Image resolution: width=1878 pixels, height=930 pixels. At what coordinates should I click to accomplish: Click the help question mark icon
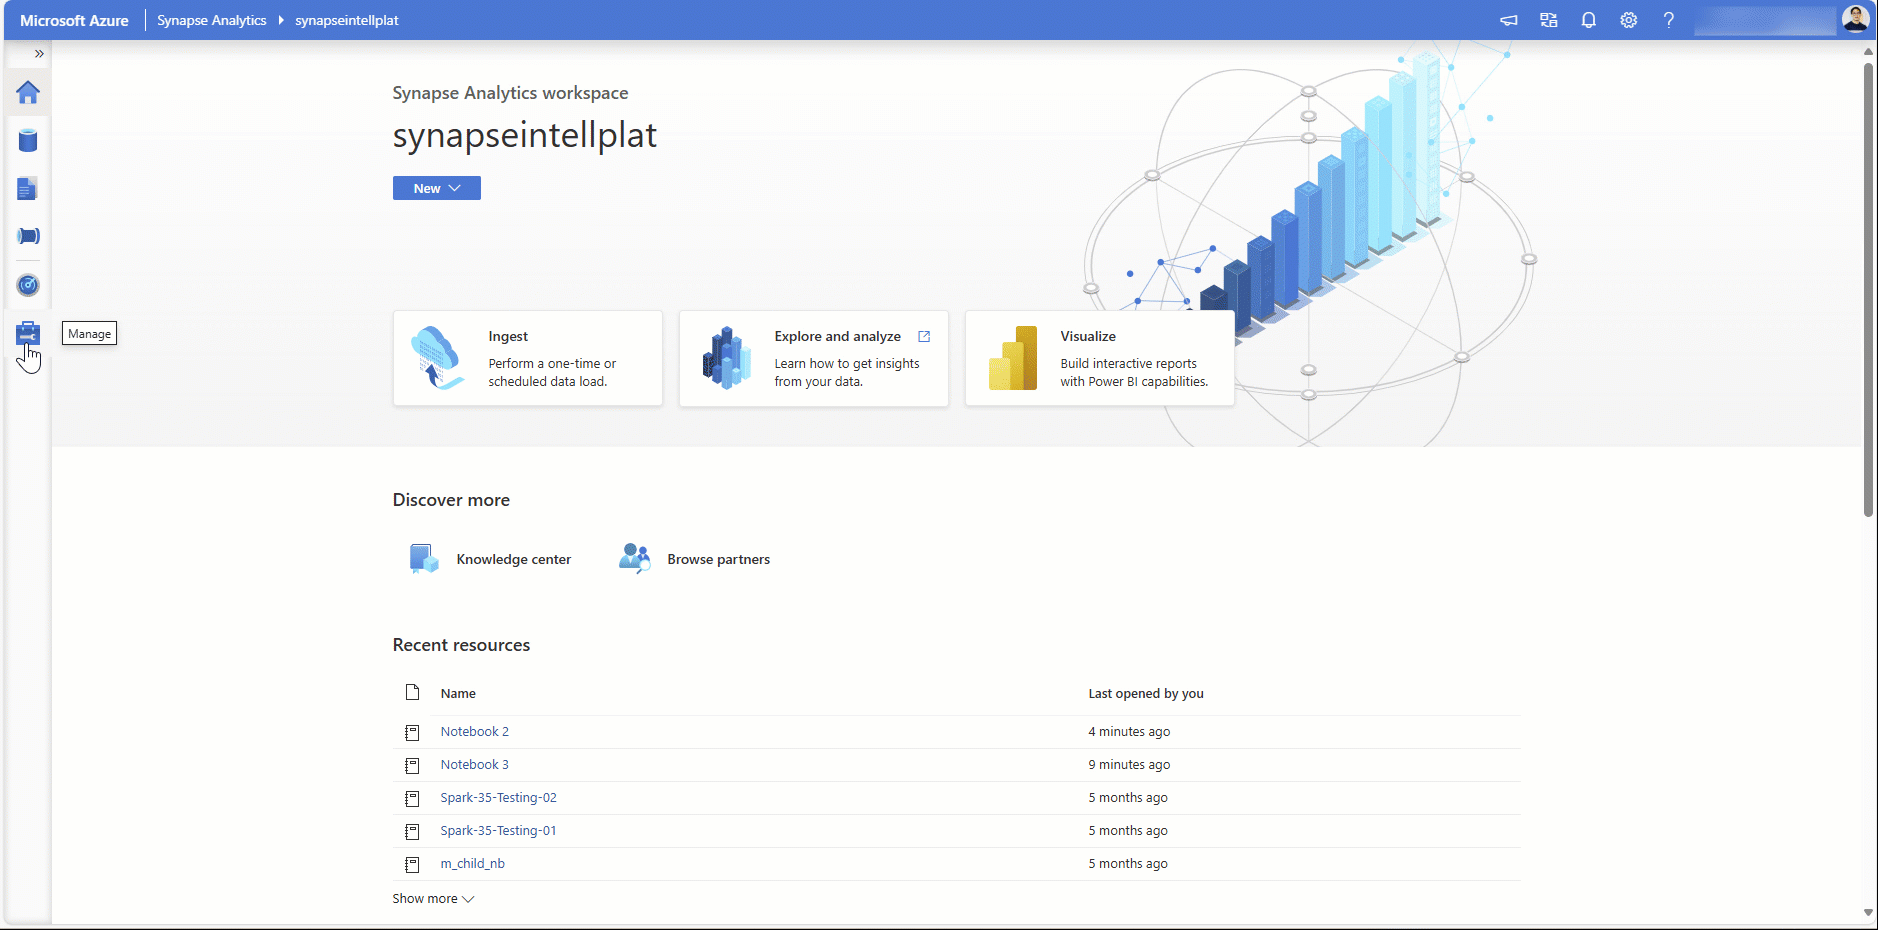[1668, 20]
